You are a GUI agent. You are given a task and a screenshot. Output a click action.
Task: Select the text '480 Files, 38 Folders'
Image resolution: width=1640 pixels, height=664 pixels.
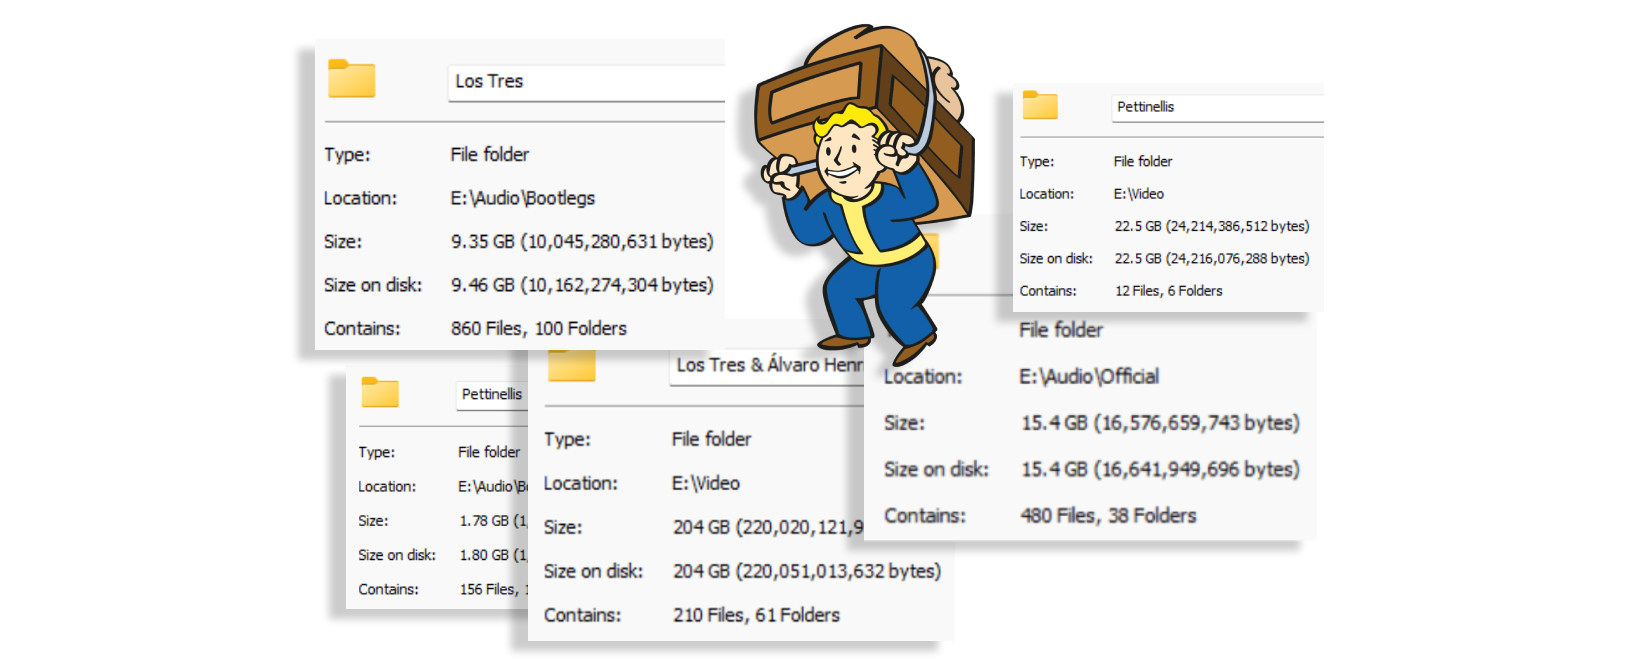pos(1108,516)
